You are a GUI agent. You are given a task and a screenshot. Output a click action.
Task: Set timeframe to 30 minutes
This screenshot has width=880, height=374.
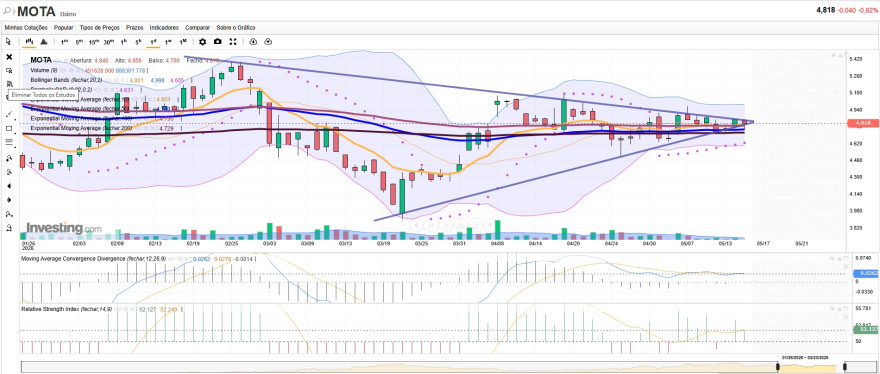pos(109,42)
